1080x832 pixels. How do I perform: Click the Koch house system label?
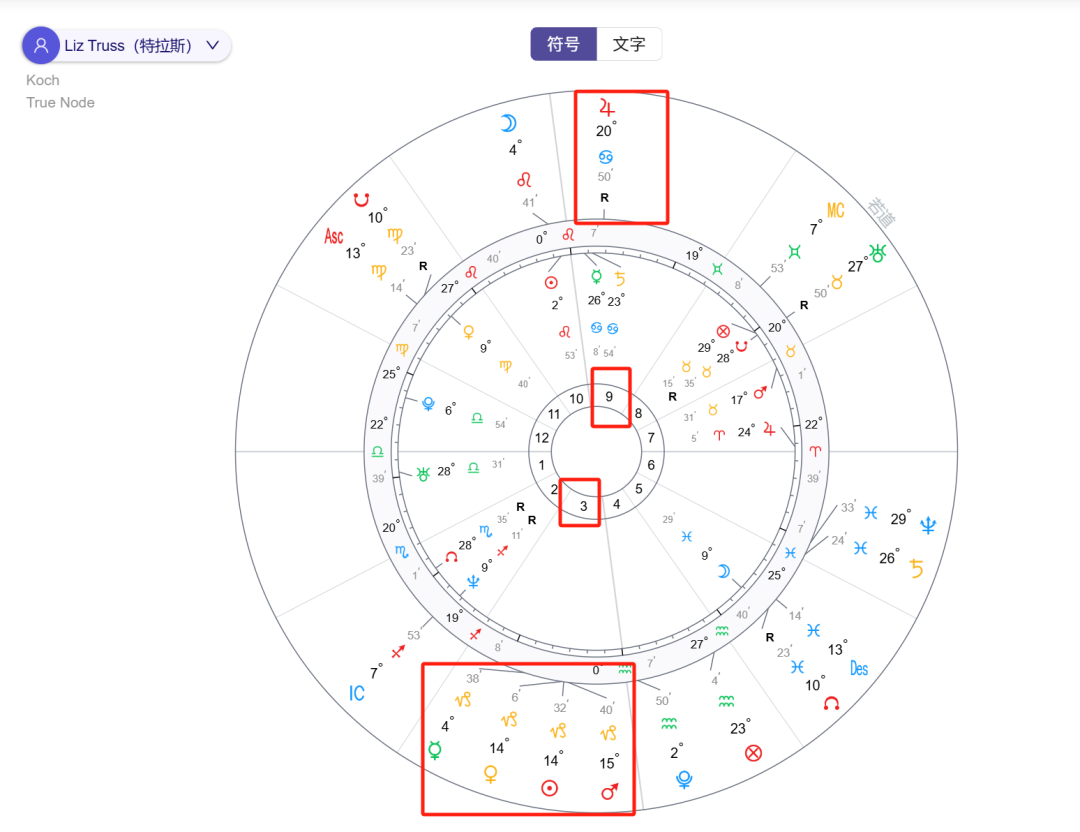[x=42, y=80]
